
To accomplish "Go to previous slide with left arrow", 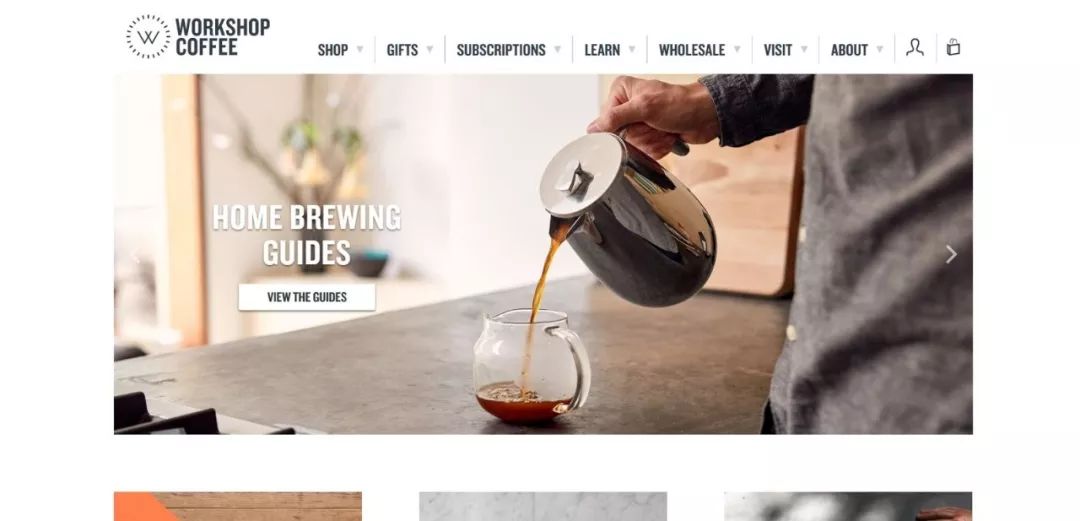I will 136,258.
